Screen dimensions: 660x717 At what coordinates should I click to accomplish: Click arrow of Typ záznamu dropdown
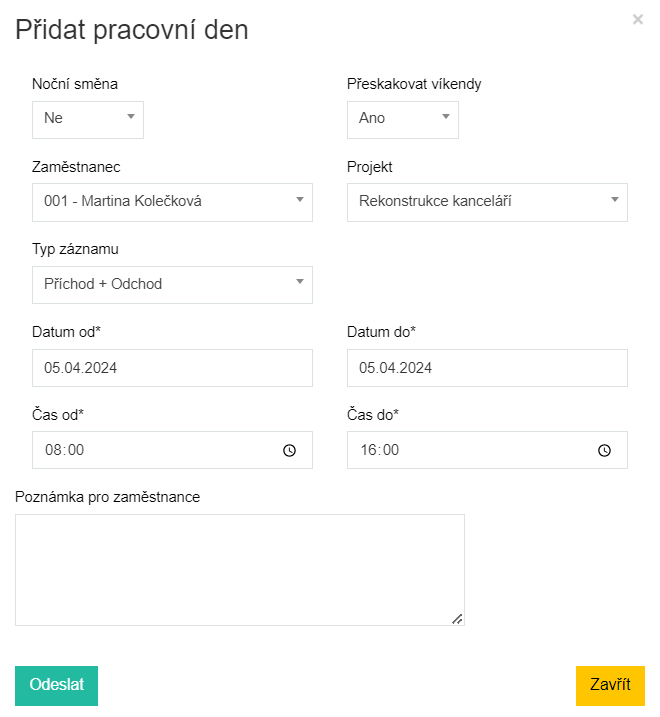[300, 282]
